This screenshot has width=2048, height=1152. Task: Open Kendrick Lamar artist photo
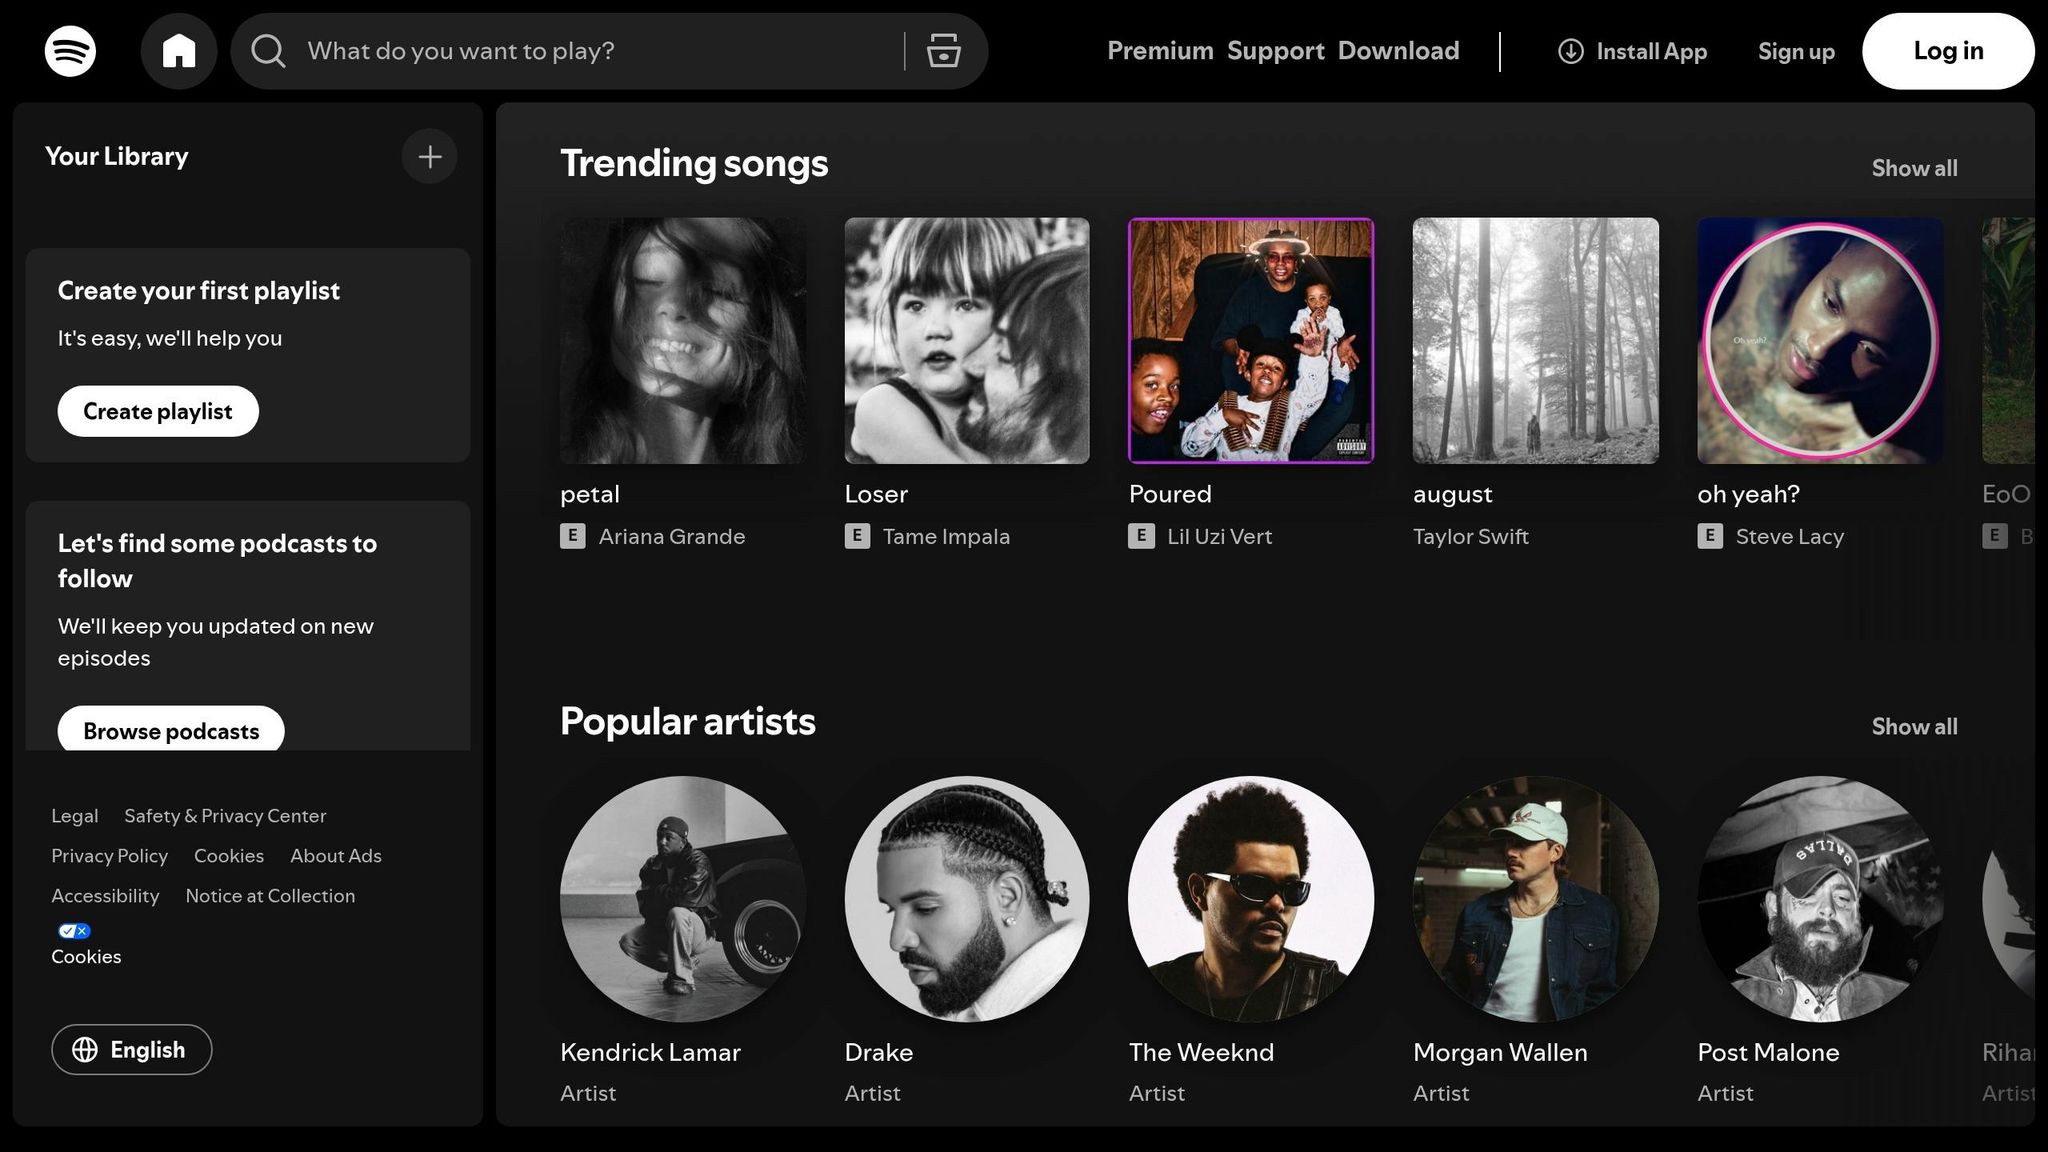[x=683, y=899]
